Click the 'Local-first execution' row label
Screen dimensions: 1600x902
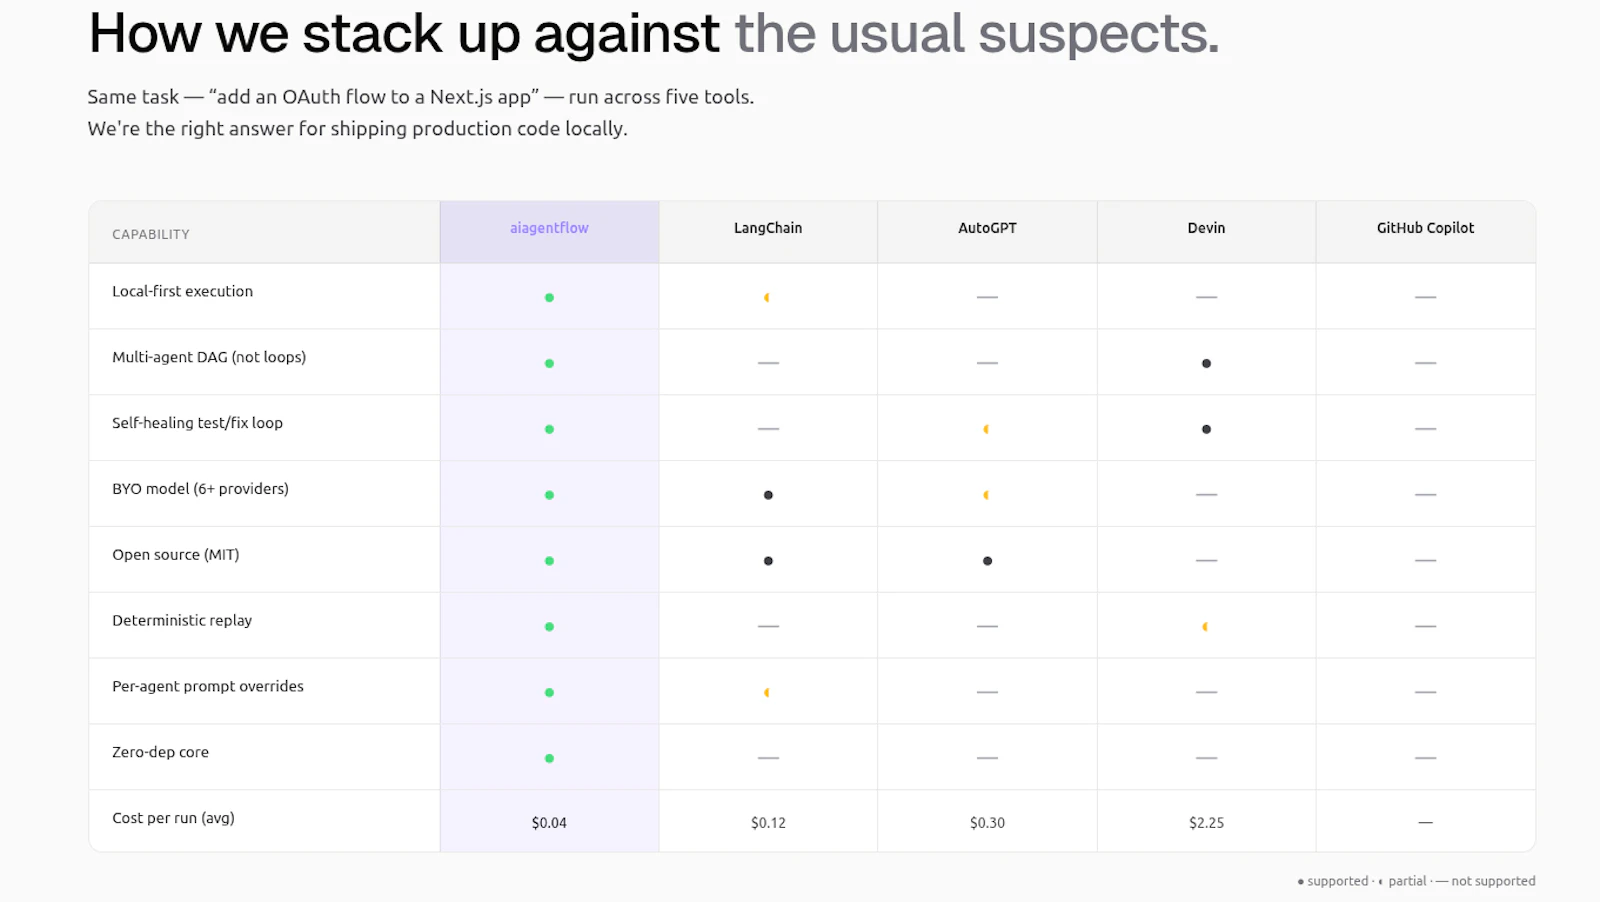tap(183, 291)
